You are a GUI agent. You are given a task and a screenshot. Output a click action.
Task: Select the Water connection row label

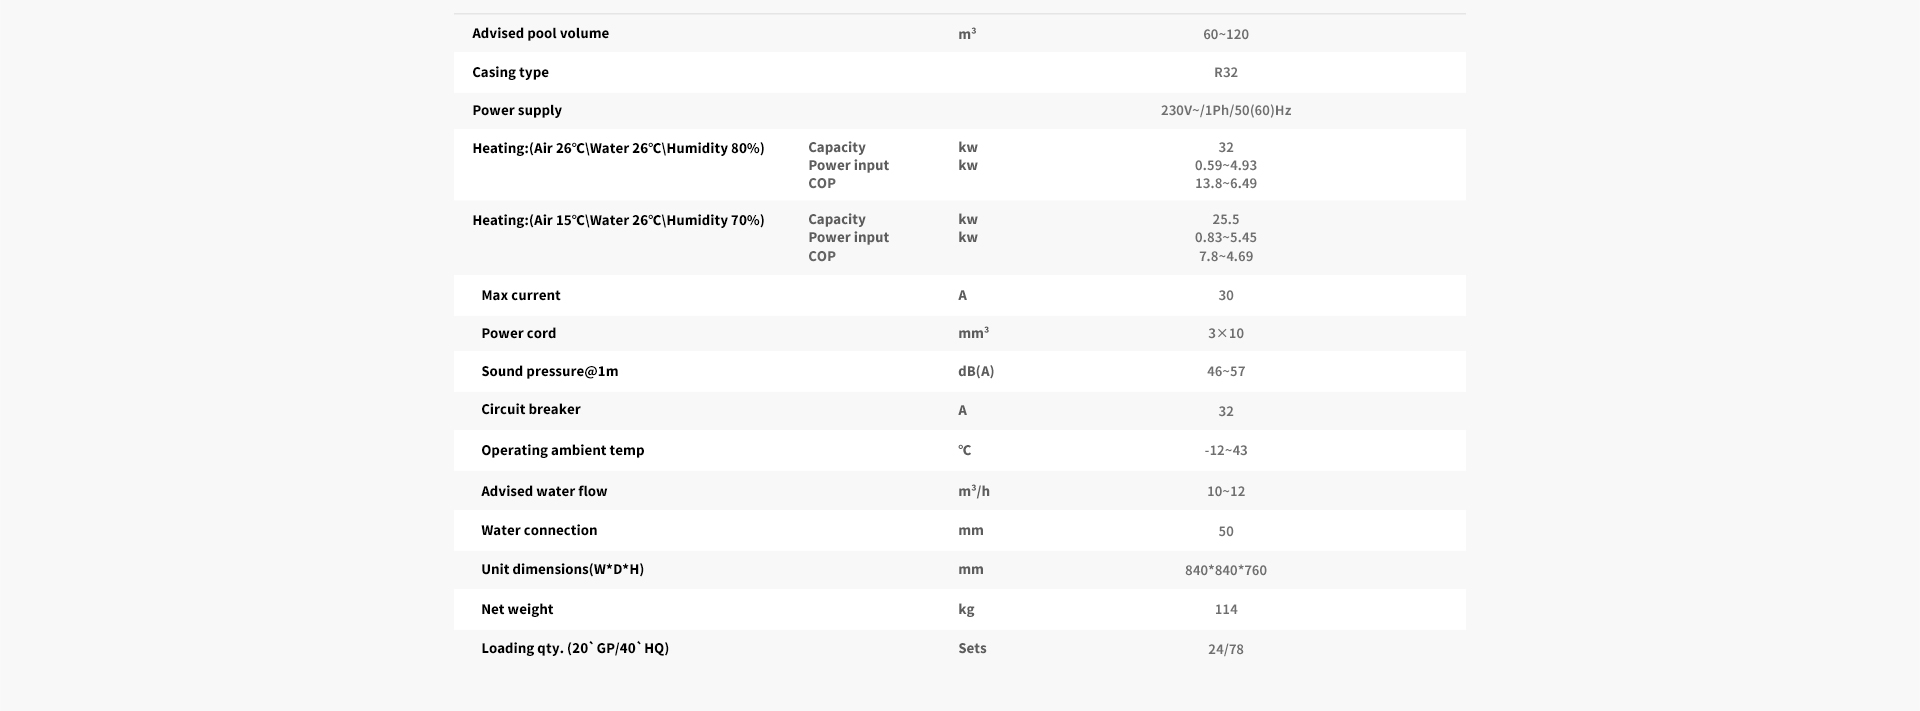point(539,530)
